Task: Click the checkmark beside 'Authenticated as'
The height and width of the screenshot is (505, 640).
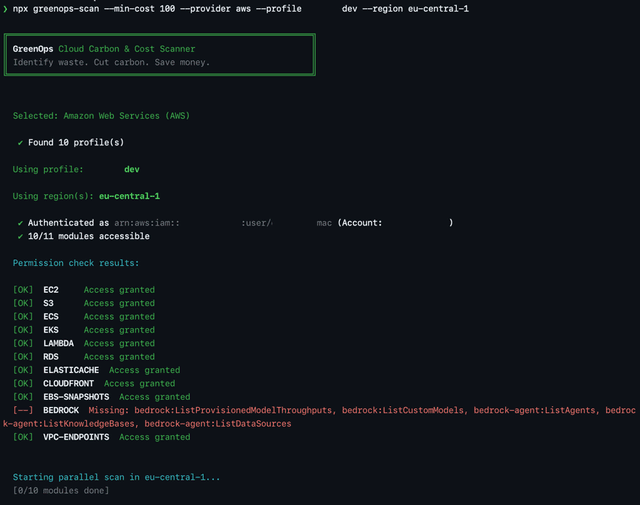Action: pyautogui.click(x=20, y=223)
